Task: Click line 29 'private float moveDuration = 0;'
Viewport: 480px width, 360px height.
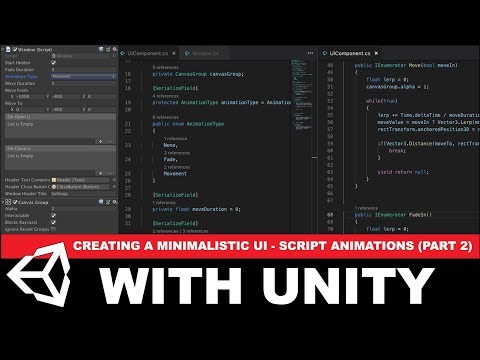Action: 196,209
